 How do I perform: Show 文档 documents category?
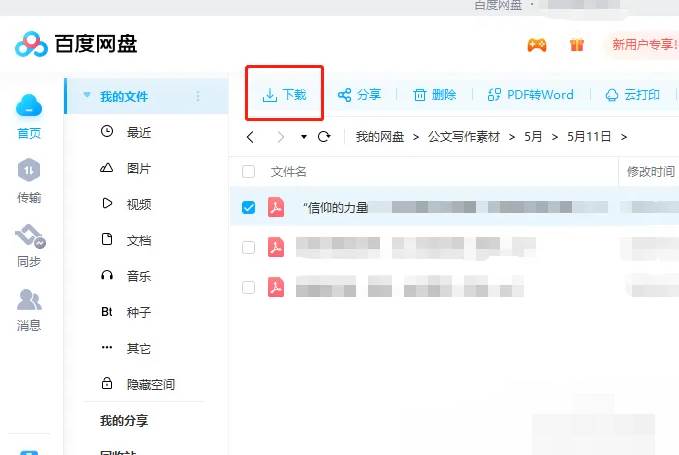[x=139, y=240]
